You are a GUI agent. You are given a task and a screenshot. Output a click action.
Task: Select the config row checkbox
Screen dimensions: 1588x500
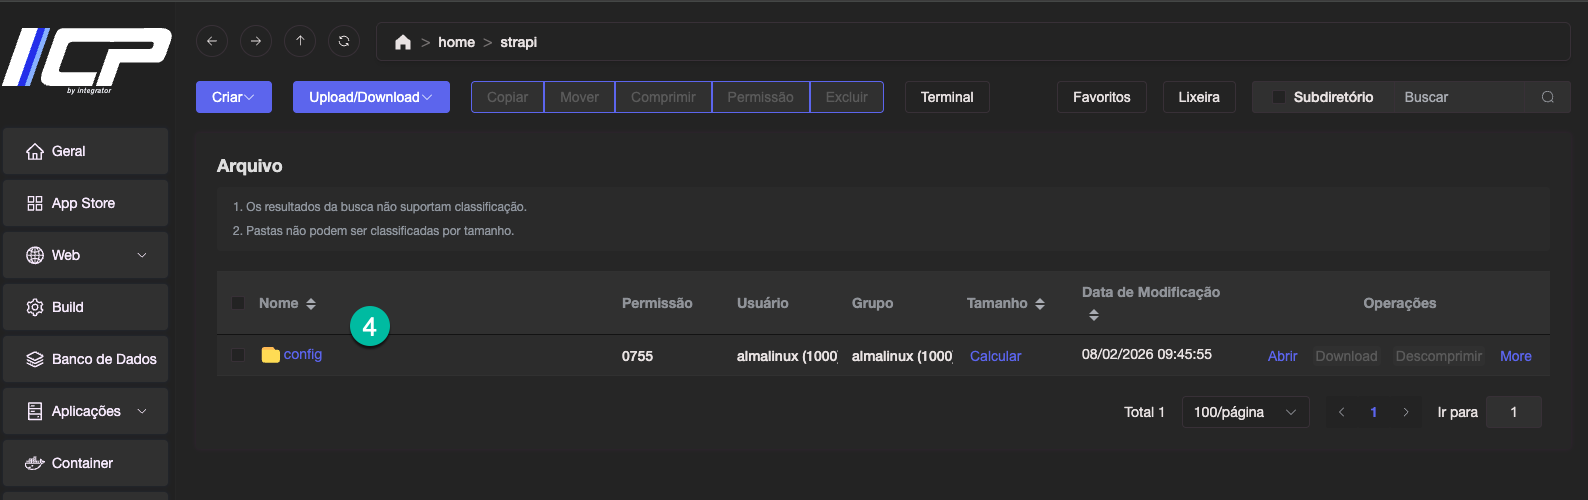pyautogui.click(x=238, y=355)
